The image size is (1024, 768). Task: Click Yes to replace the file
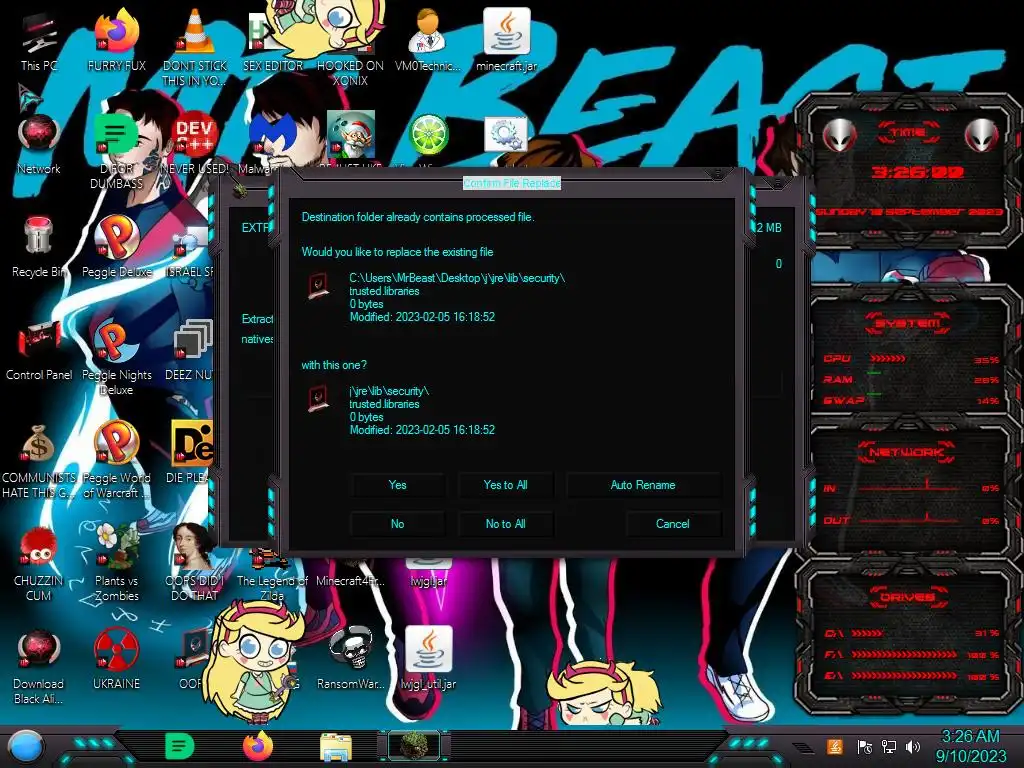tap(397, 485)
